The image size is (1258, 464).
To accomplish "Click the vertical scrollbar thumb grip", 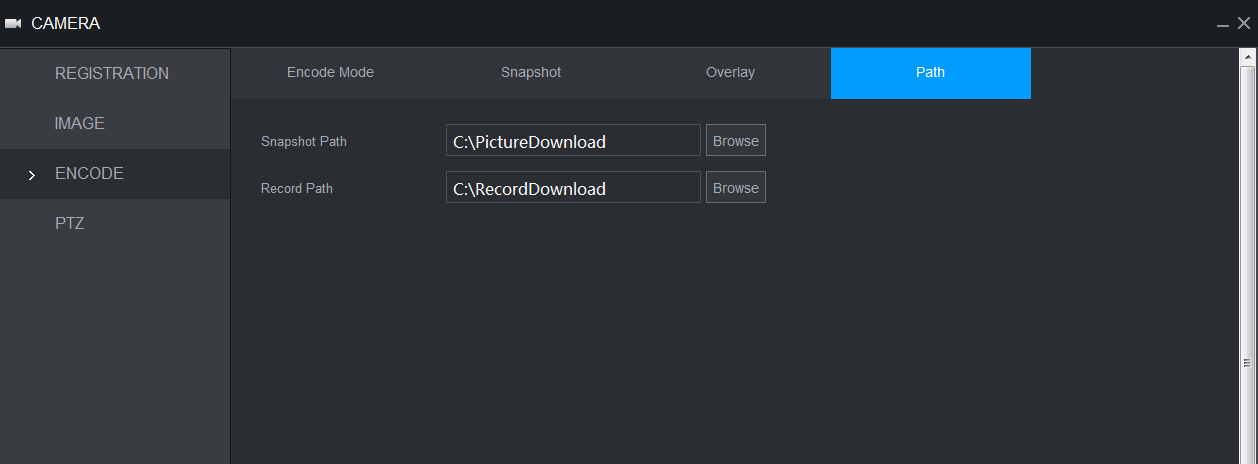I will 1247,362.
